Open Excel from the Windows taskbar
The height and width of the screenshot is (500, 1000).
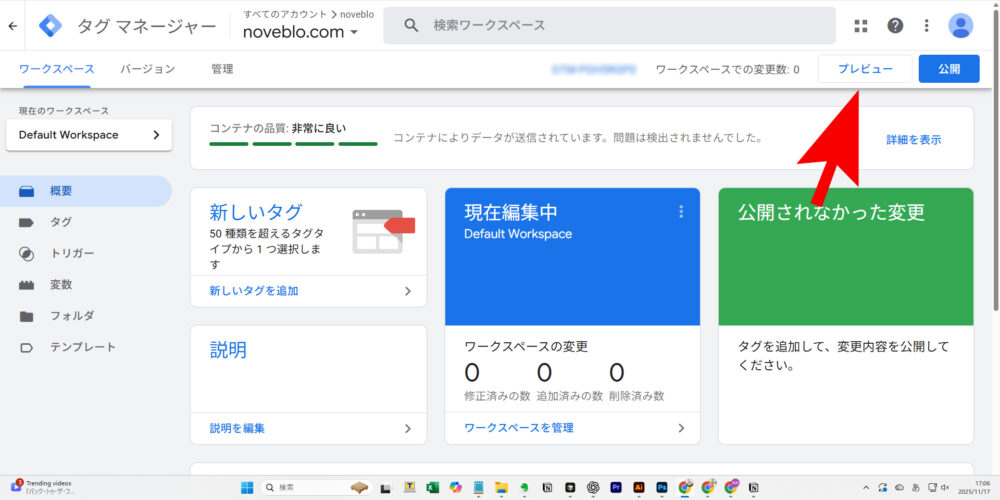433,487
